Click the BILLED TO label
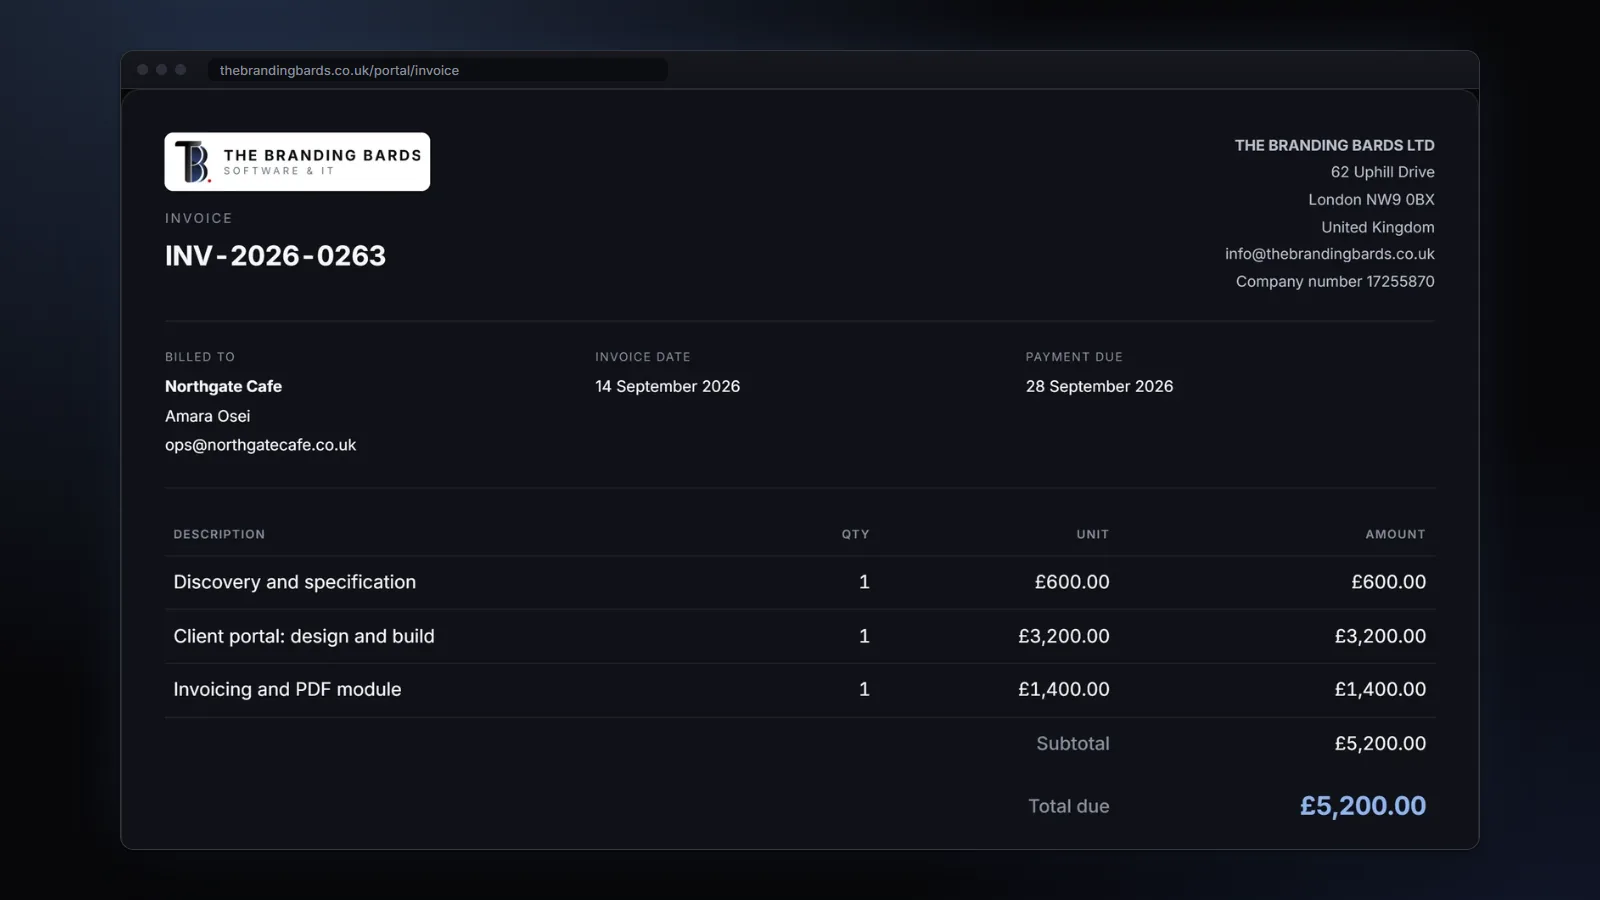The height and width of the screenshot is (900, 1600). pyautogui.click(x=200, y=357)
